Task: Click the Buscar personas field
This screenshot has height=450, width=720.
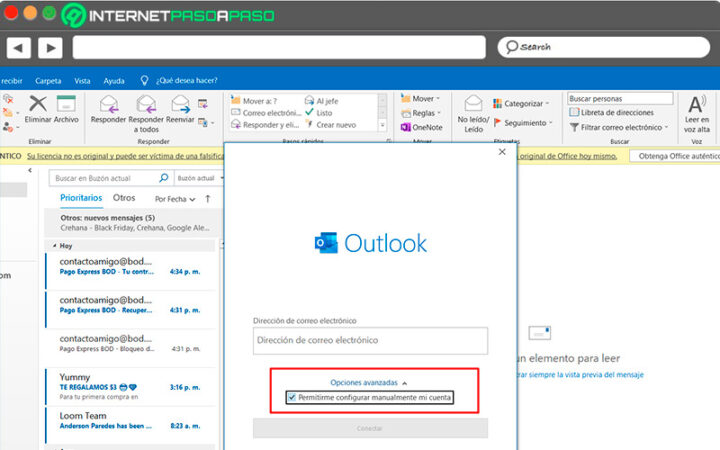Action: click(620, 98)
